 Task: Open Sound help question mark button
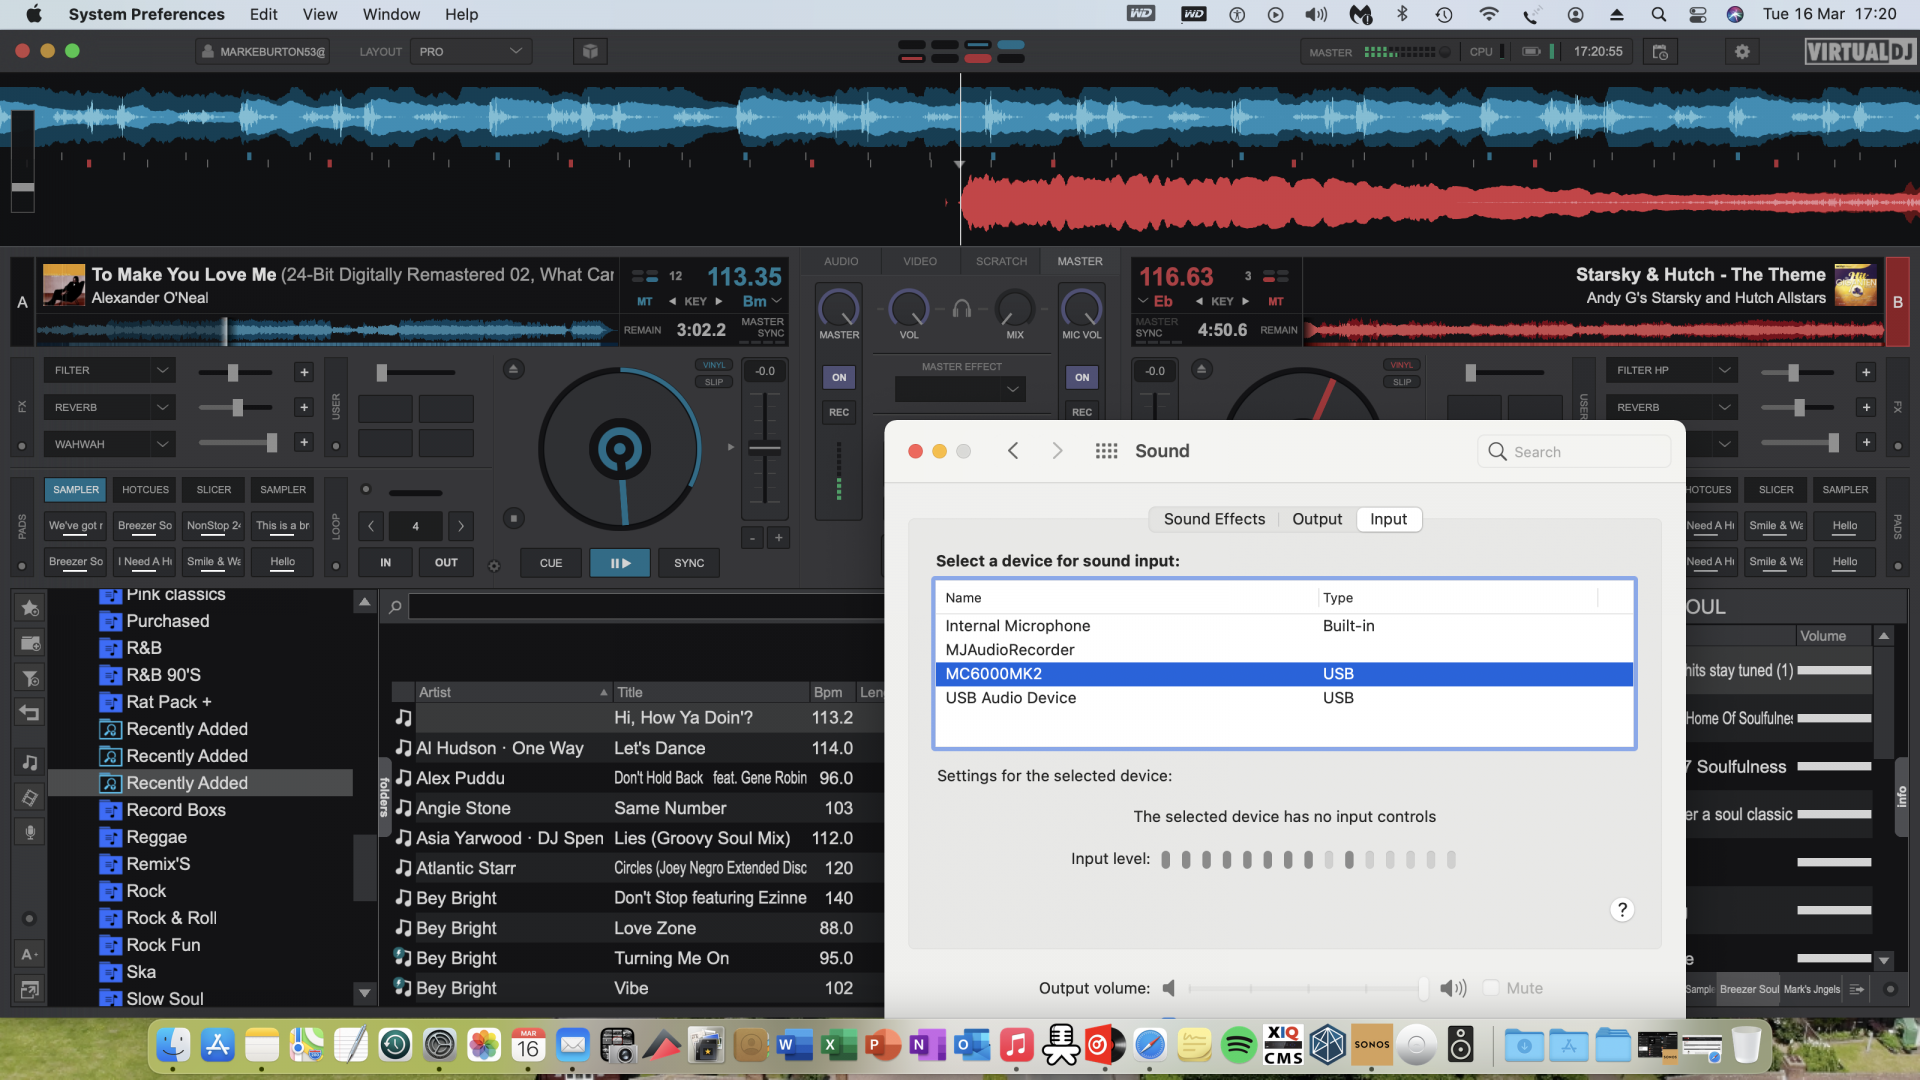click(x=1622, y=909)
